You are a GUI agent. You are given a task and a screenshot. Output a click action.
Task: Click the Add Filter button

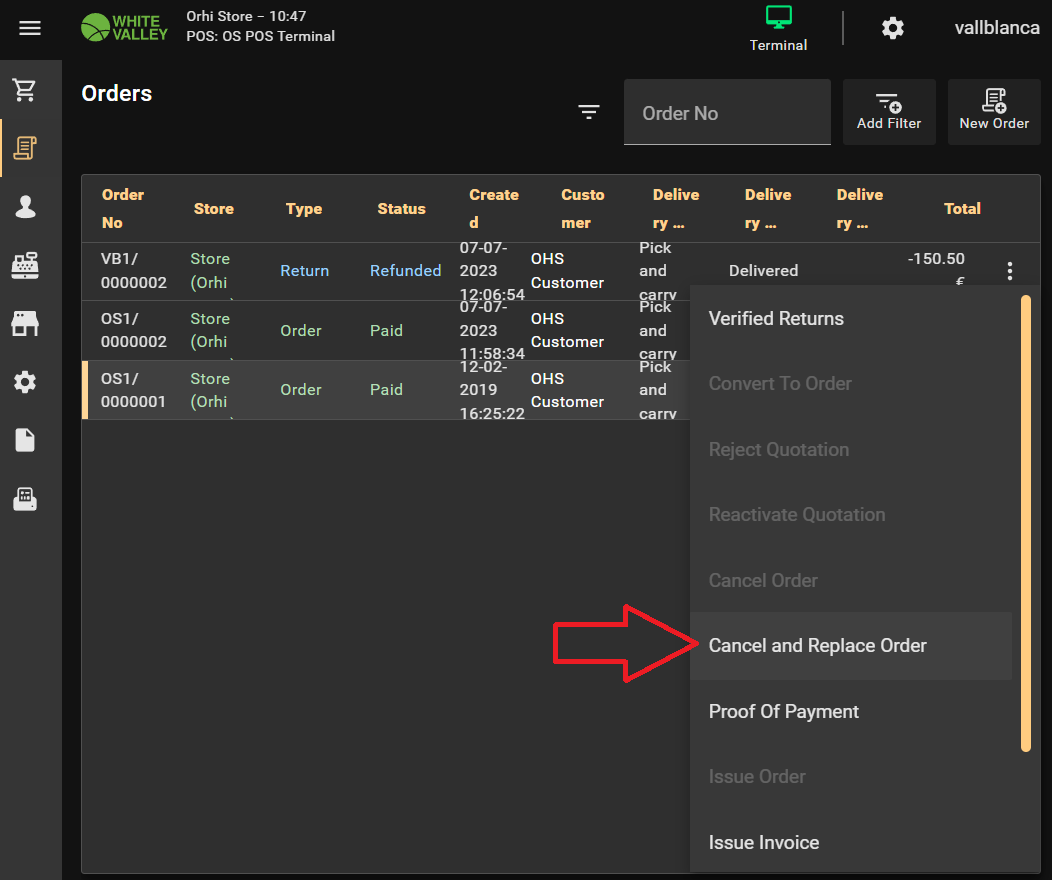coord(889,112)
